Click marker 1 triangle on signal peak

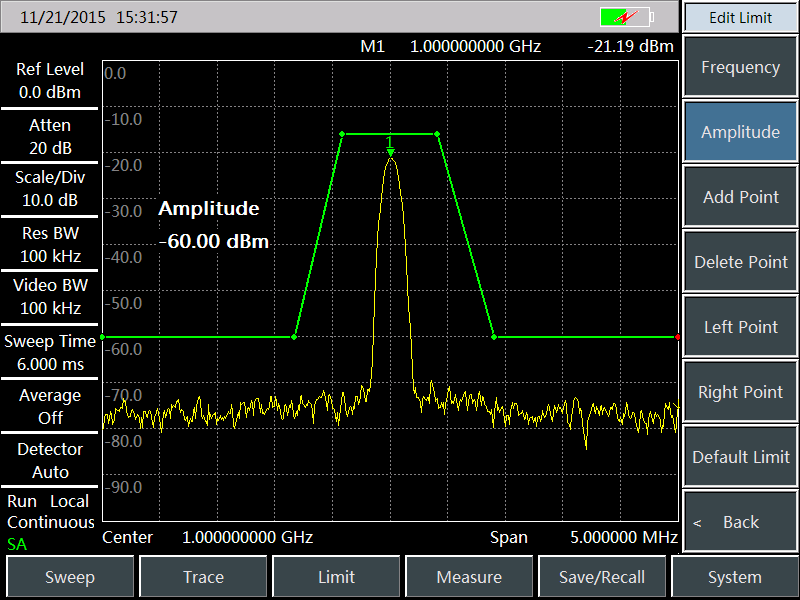click(390, 152)
